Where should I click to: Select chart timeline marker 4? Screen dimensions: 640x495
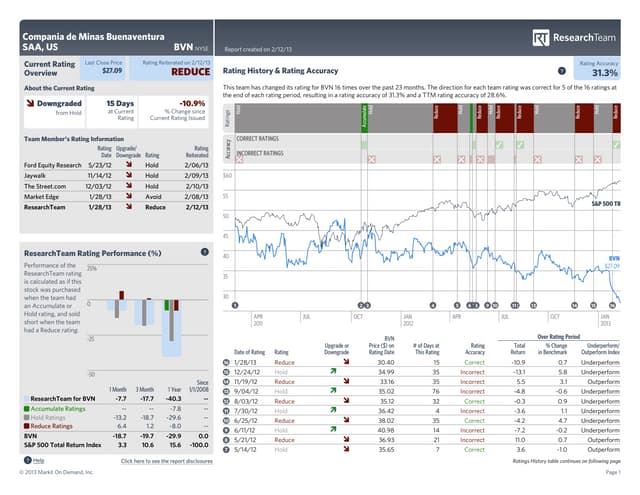[433, 305]
